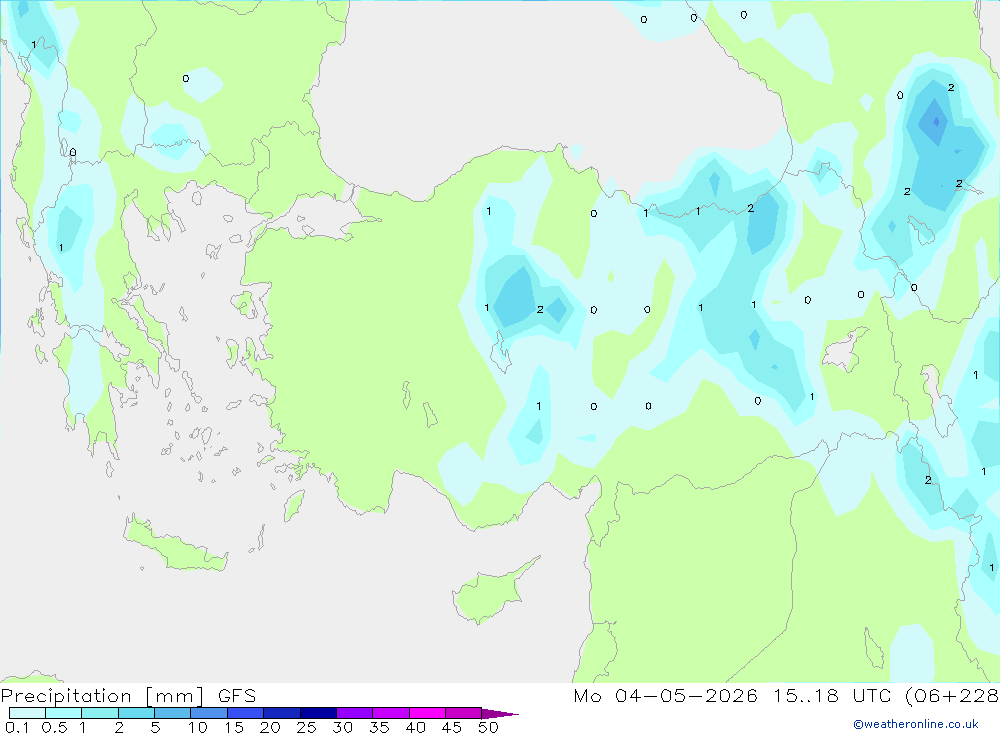Viewport: 1000px width, 733px height.
Task: Click the legend swatch between 5 and 10
Action: point(173,713)
